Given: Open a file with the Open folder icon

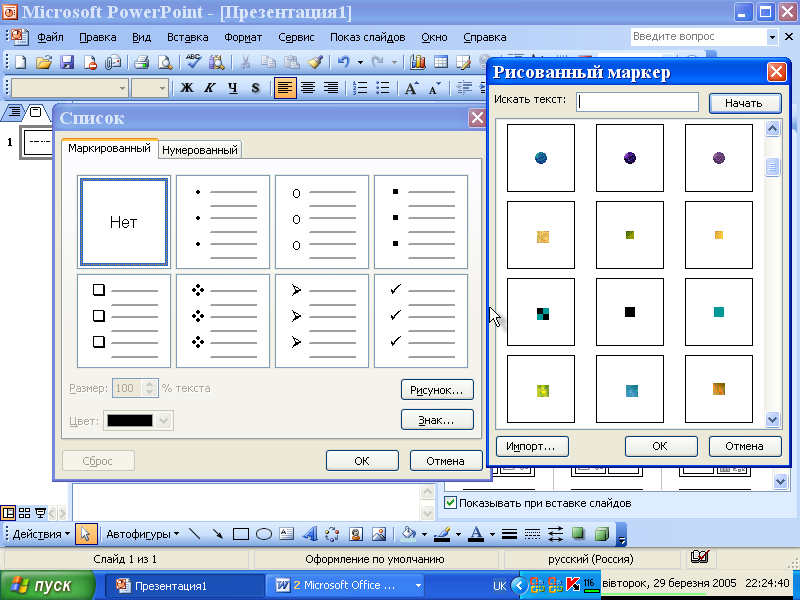Looking at the screenshot, I should tap(44, 62).
